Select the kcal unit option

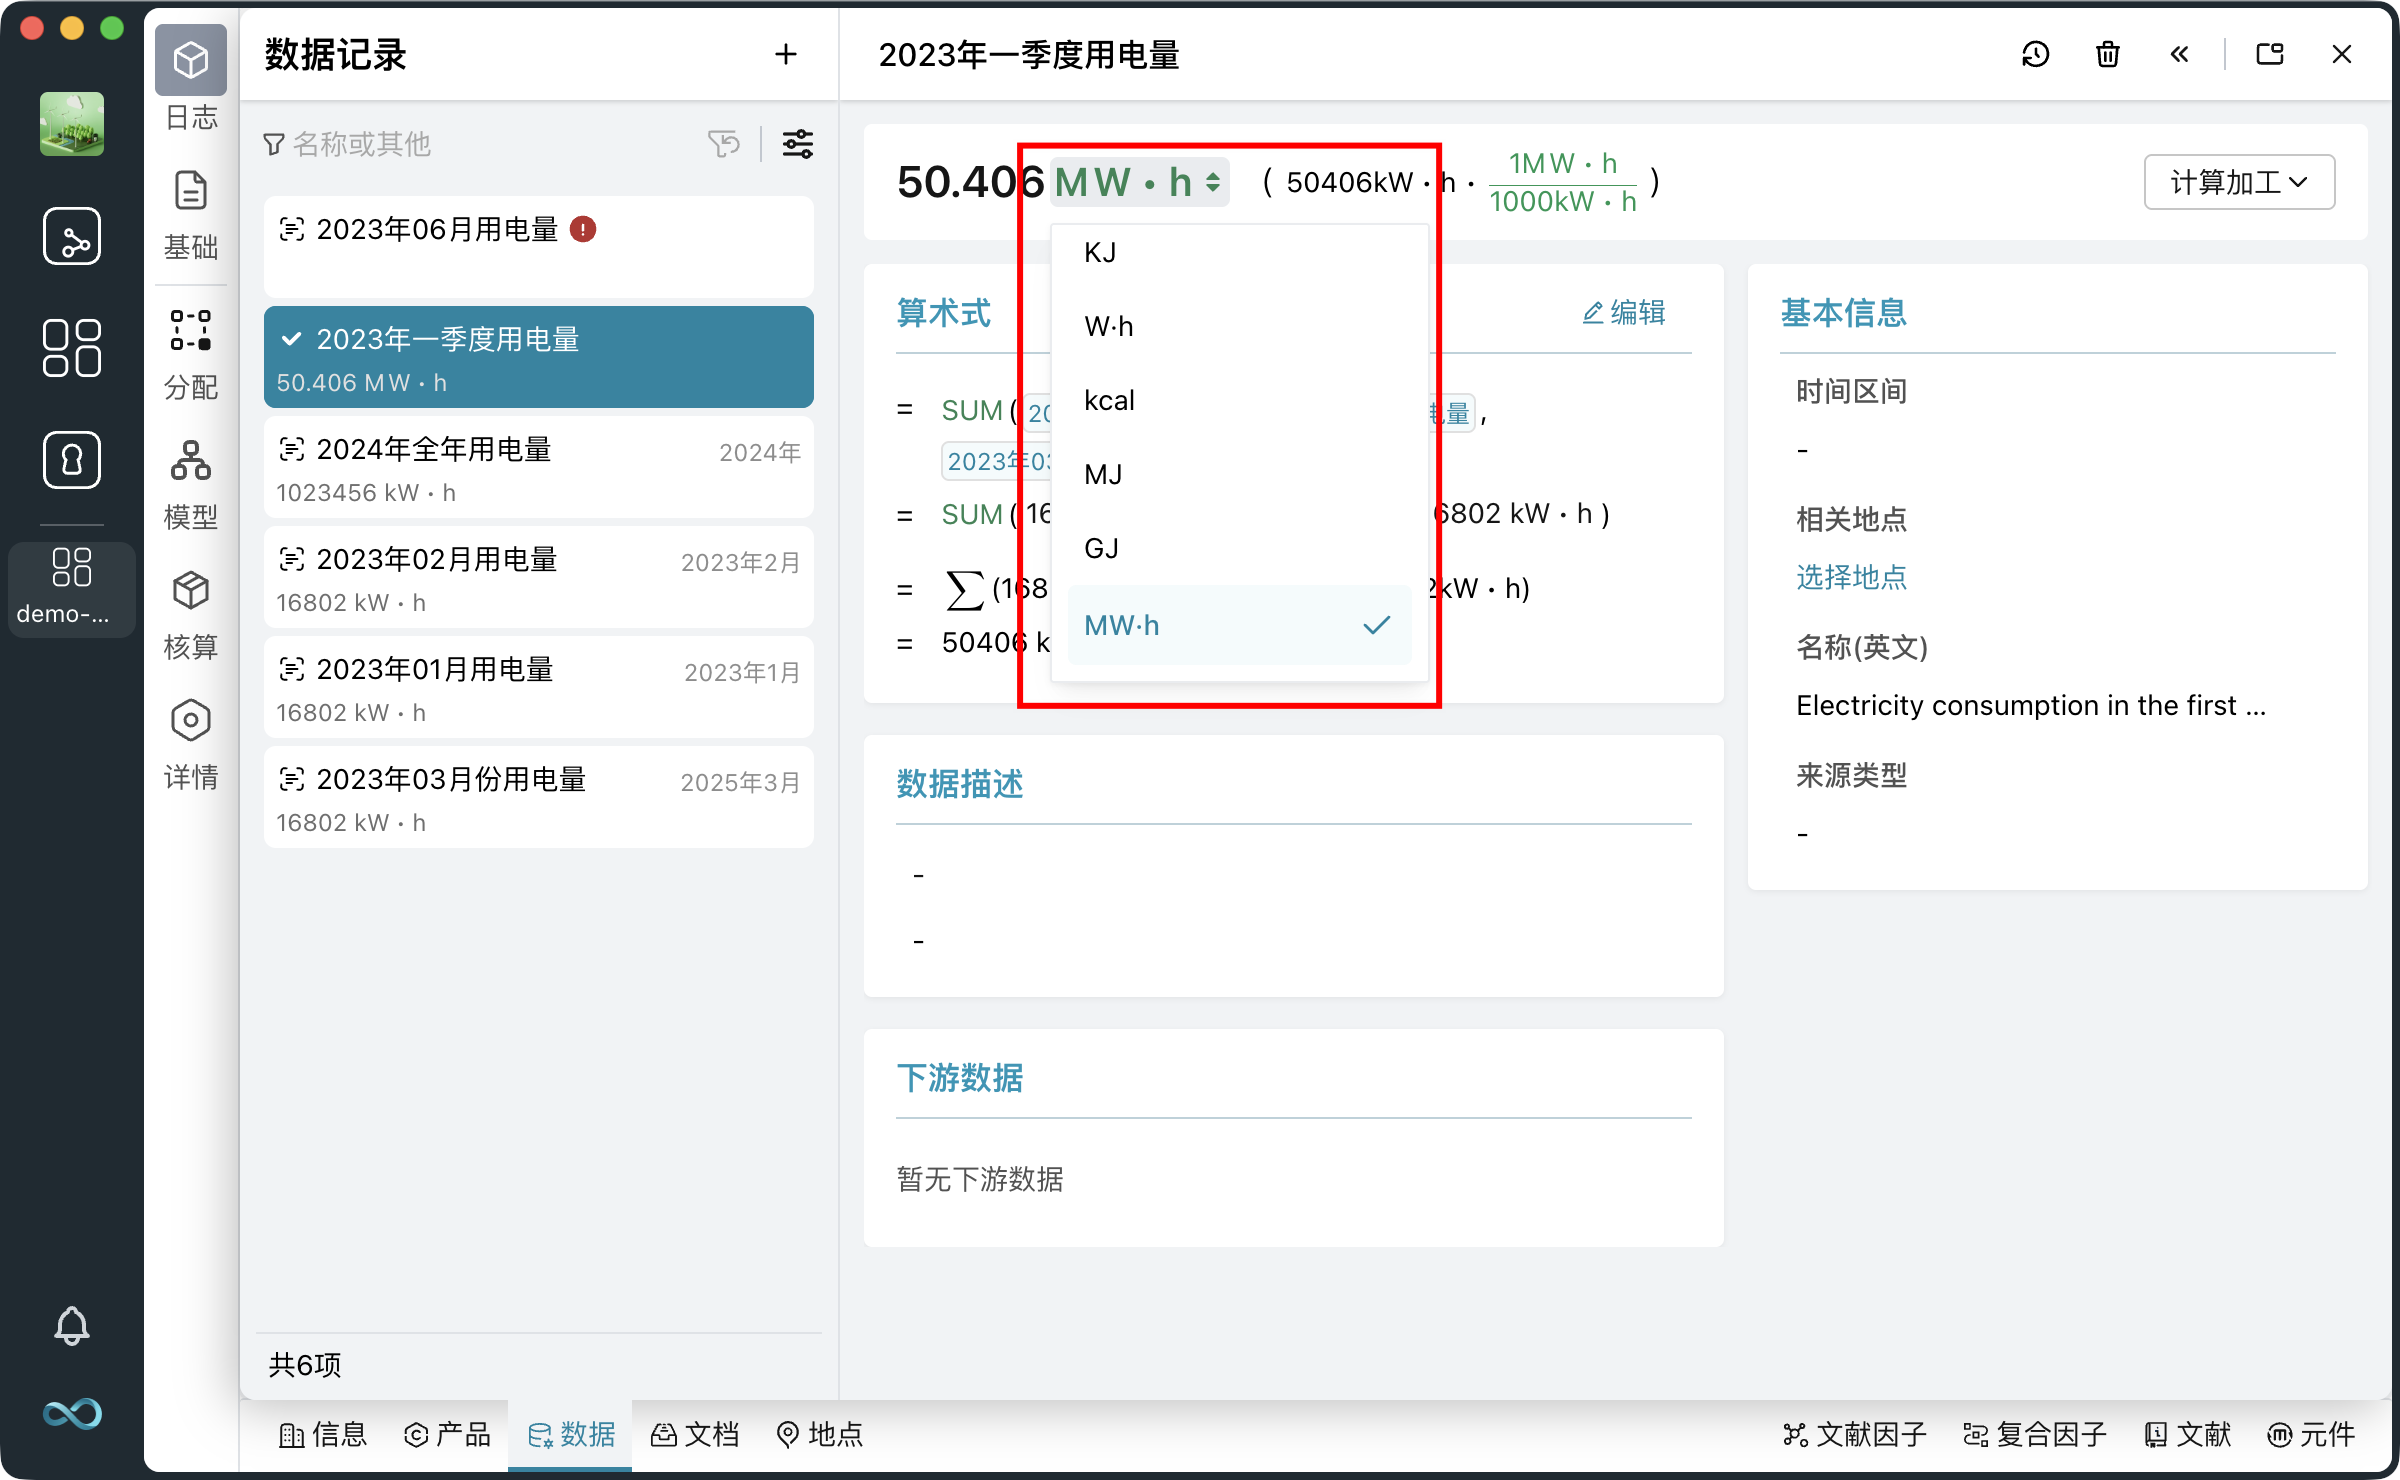coord(1109,401)
